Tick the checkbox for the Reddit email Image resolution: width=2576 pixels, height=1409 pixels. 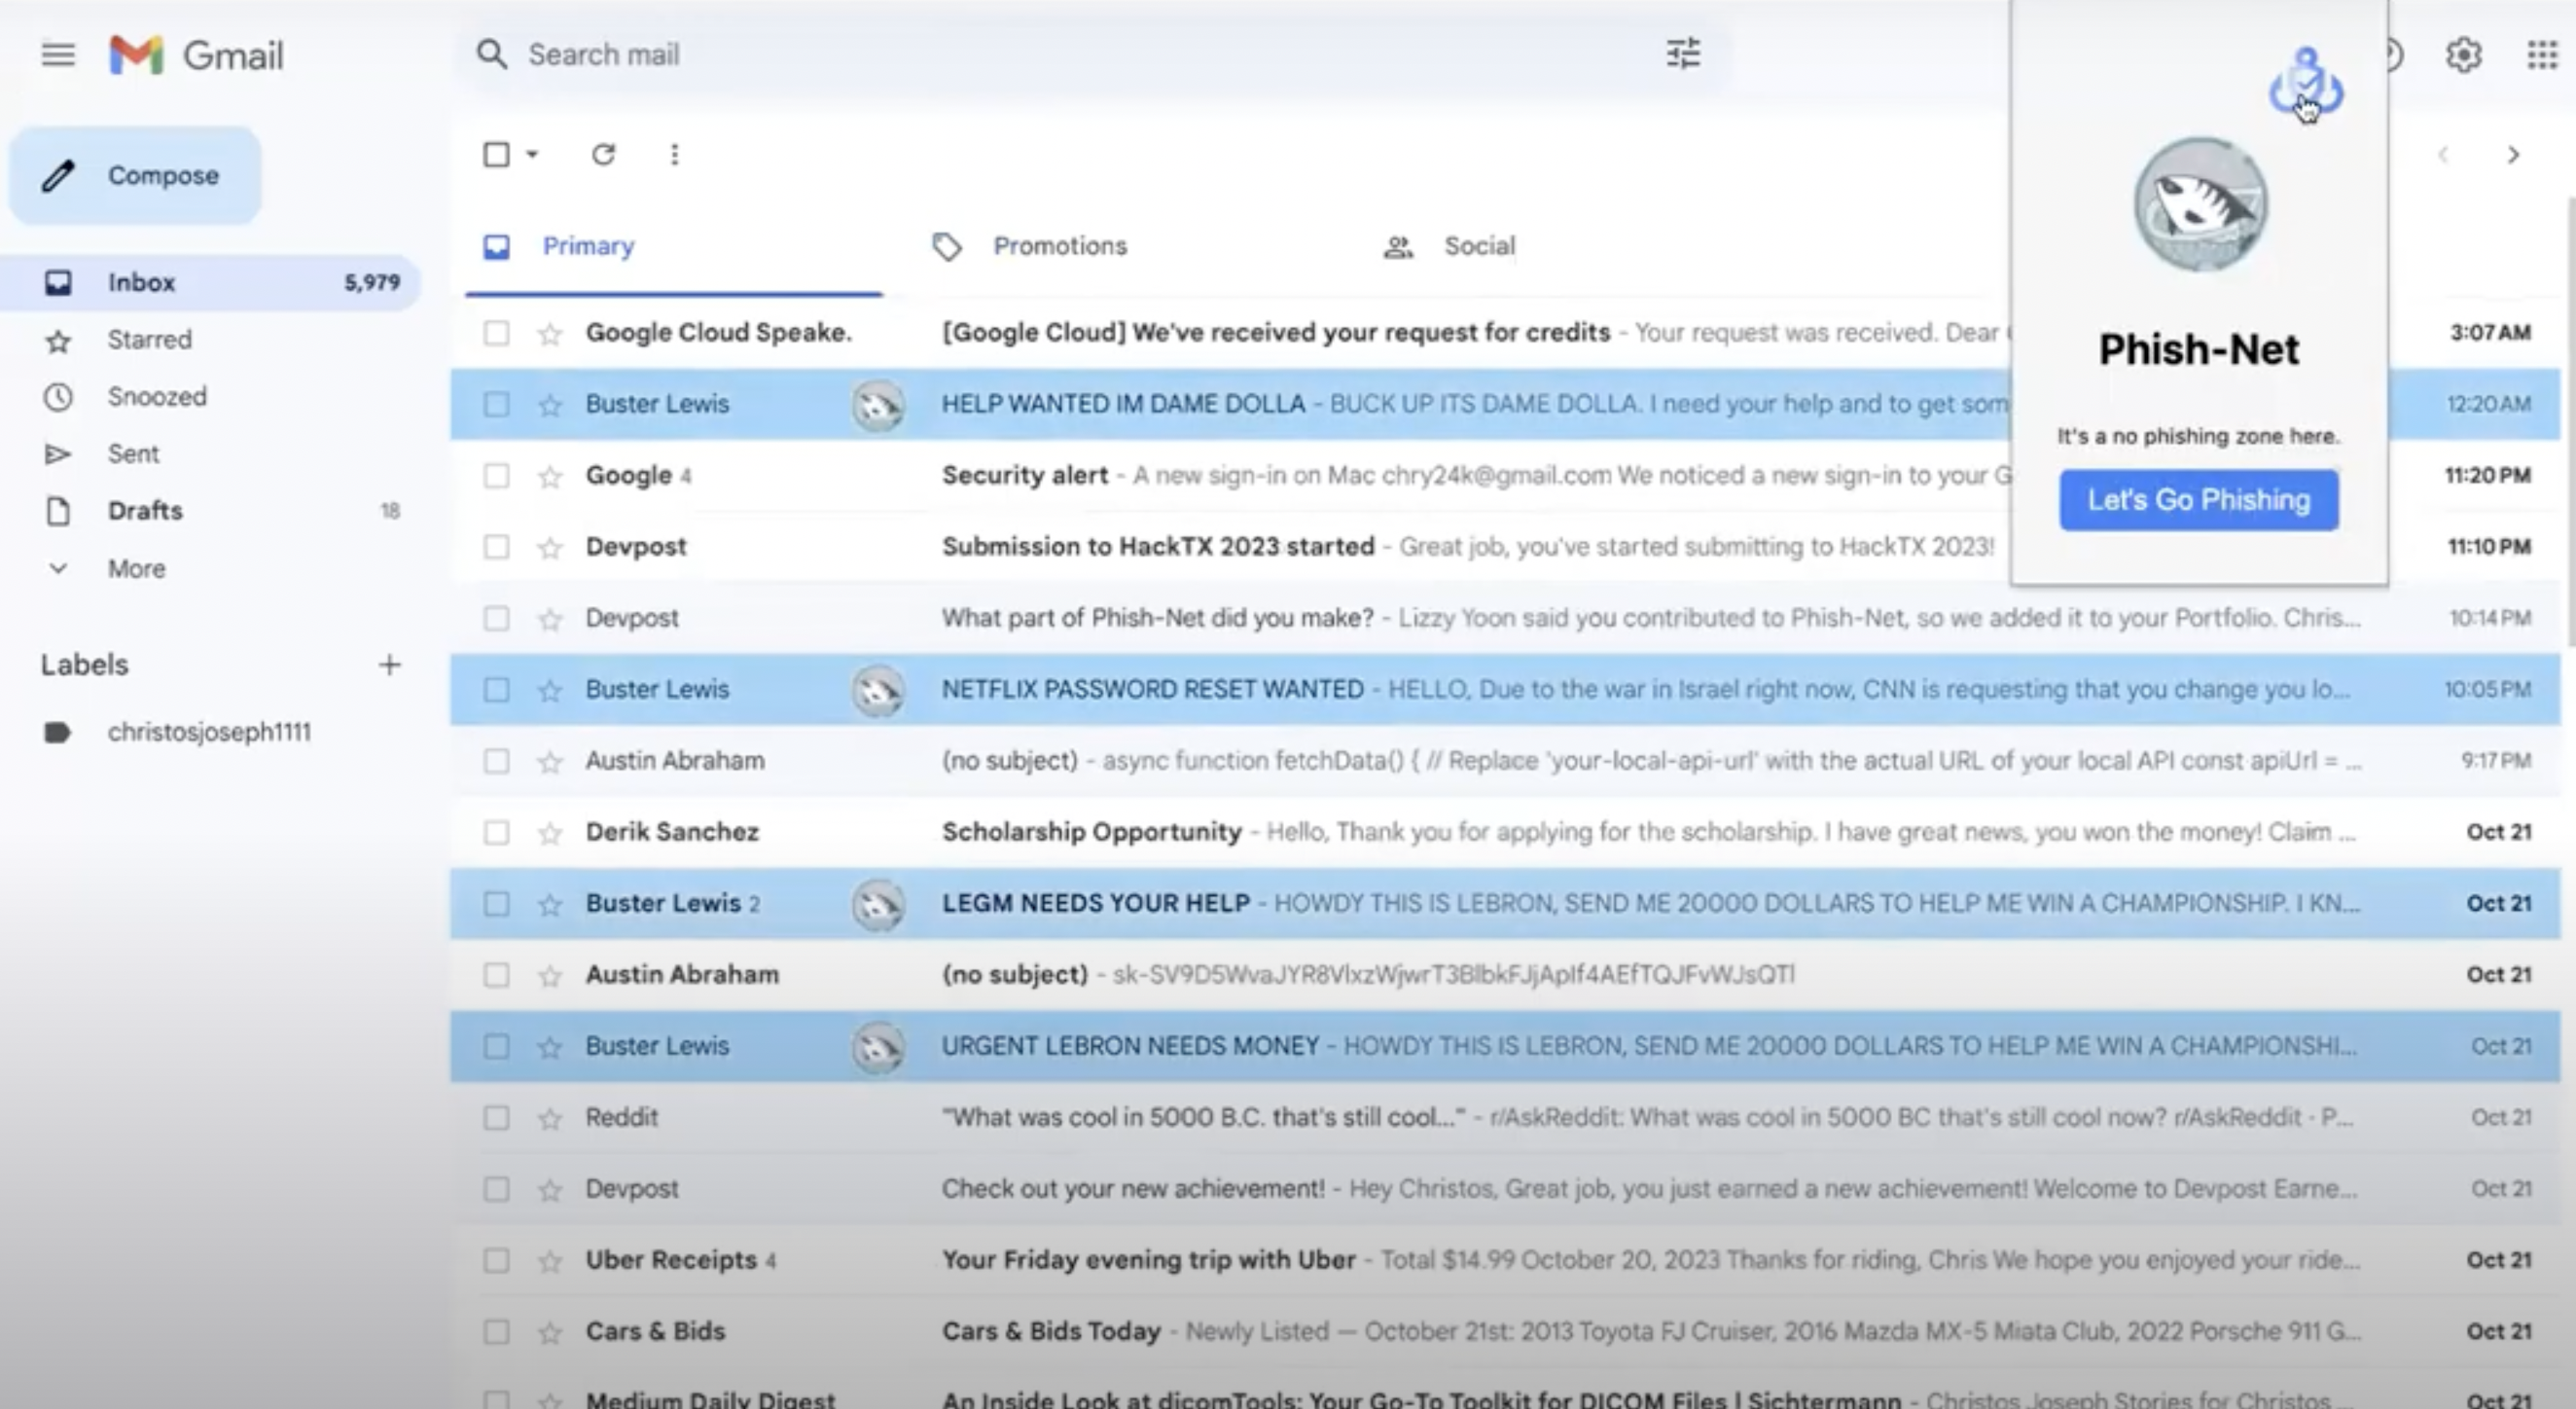[x=496, y=1118]
